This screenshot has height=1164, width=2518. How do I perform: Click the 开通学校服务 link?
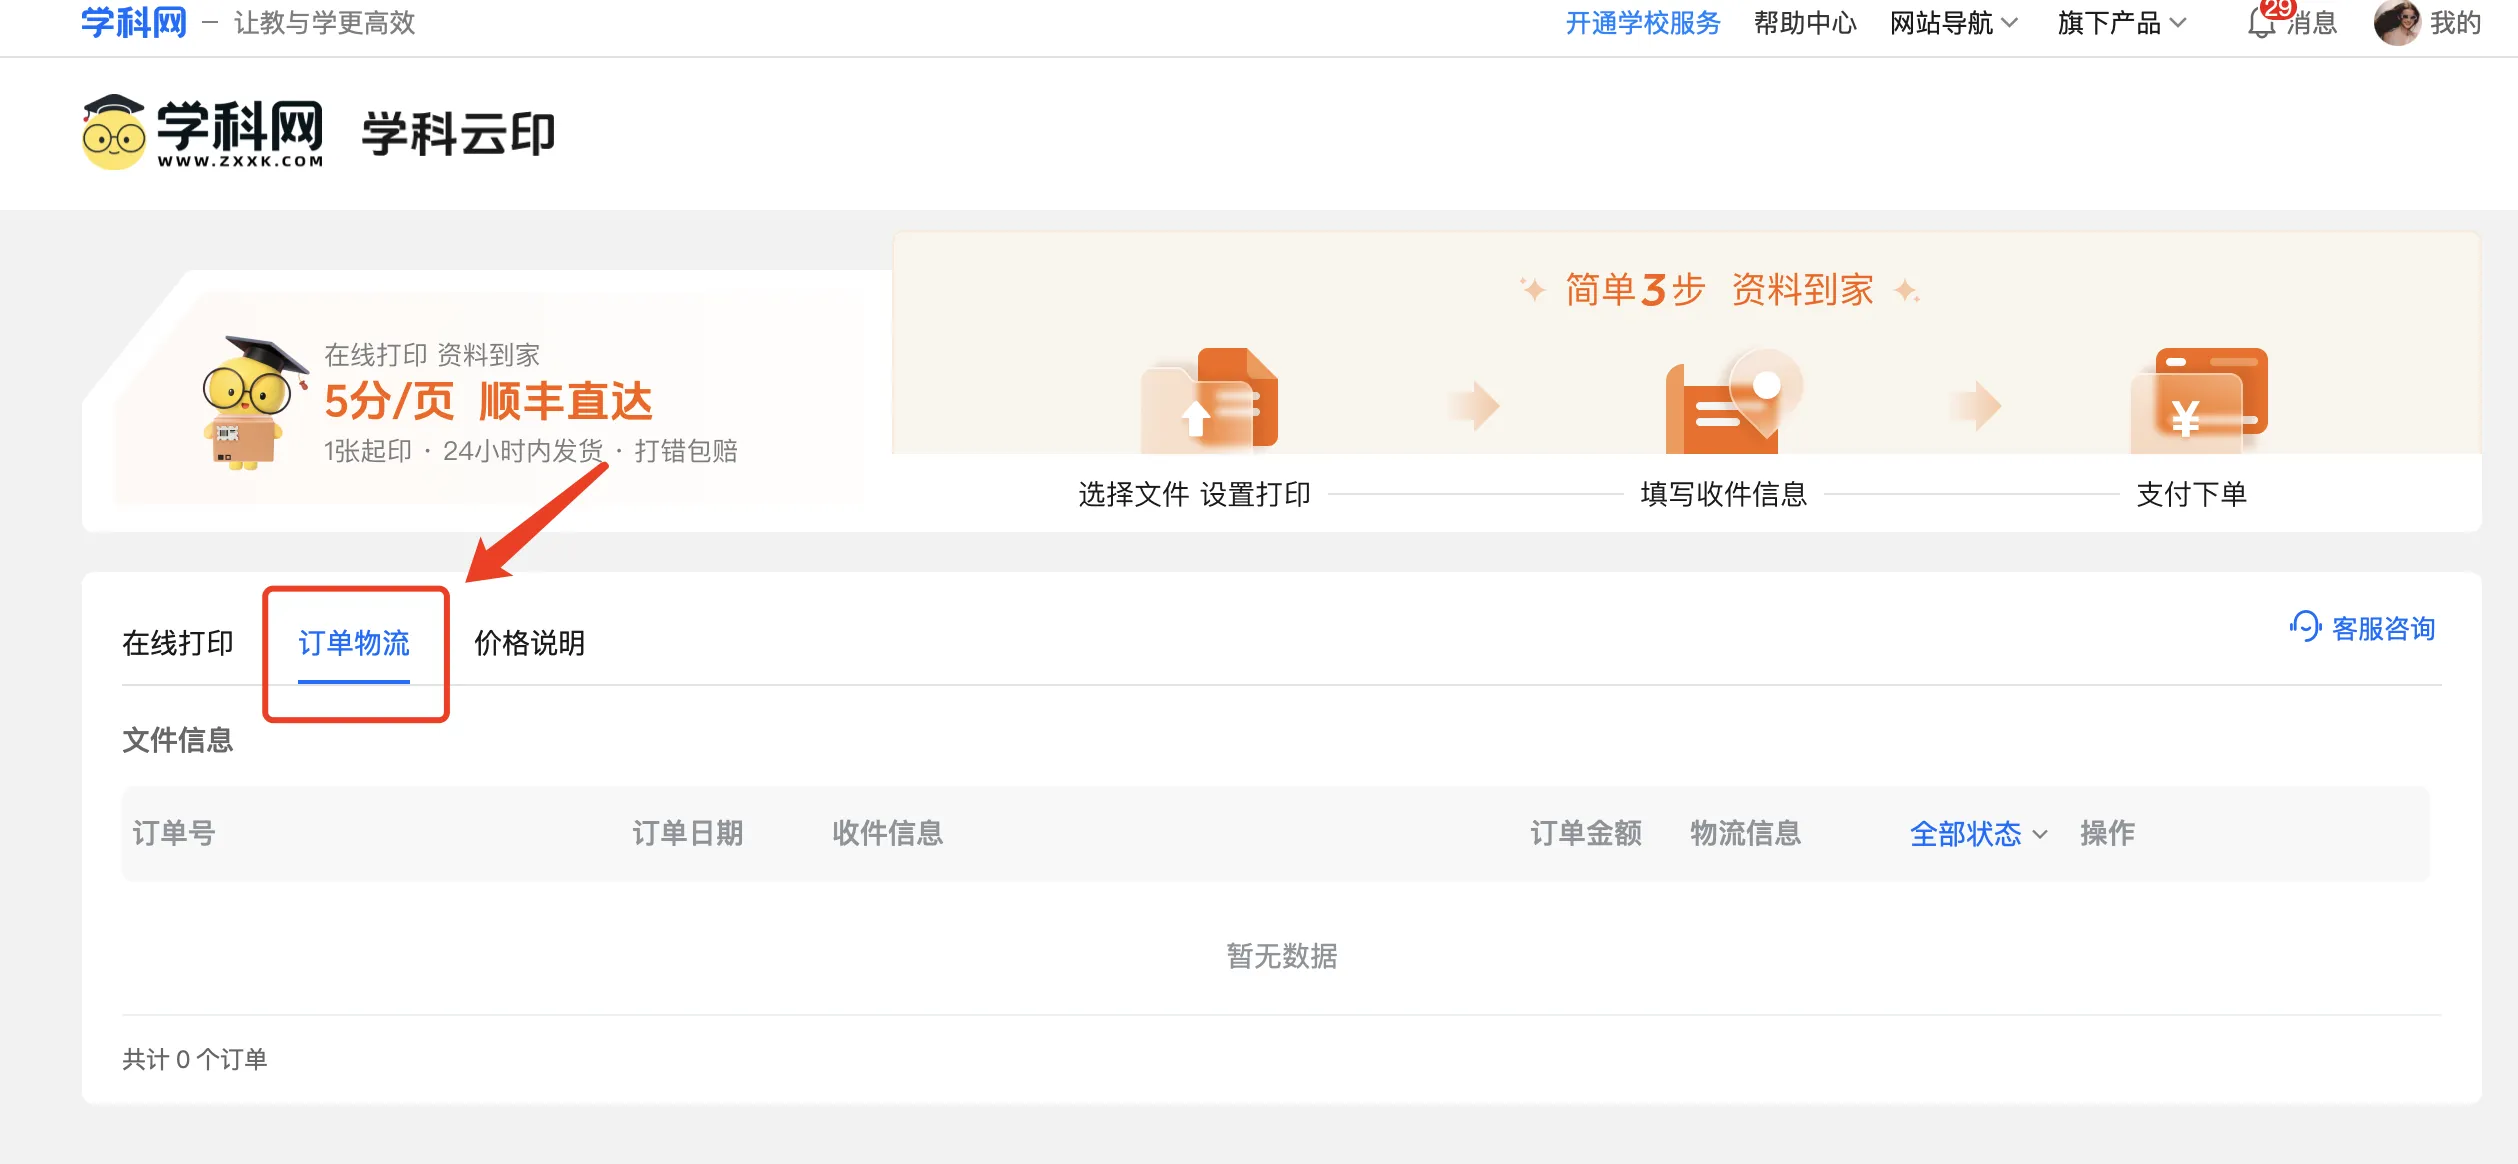pos(1642,23)
